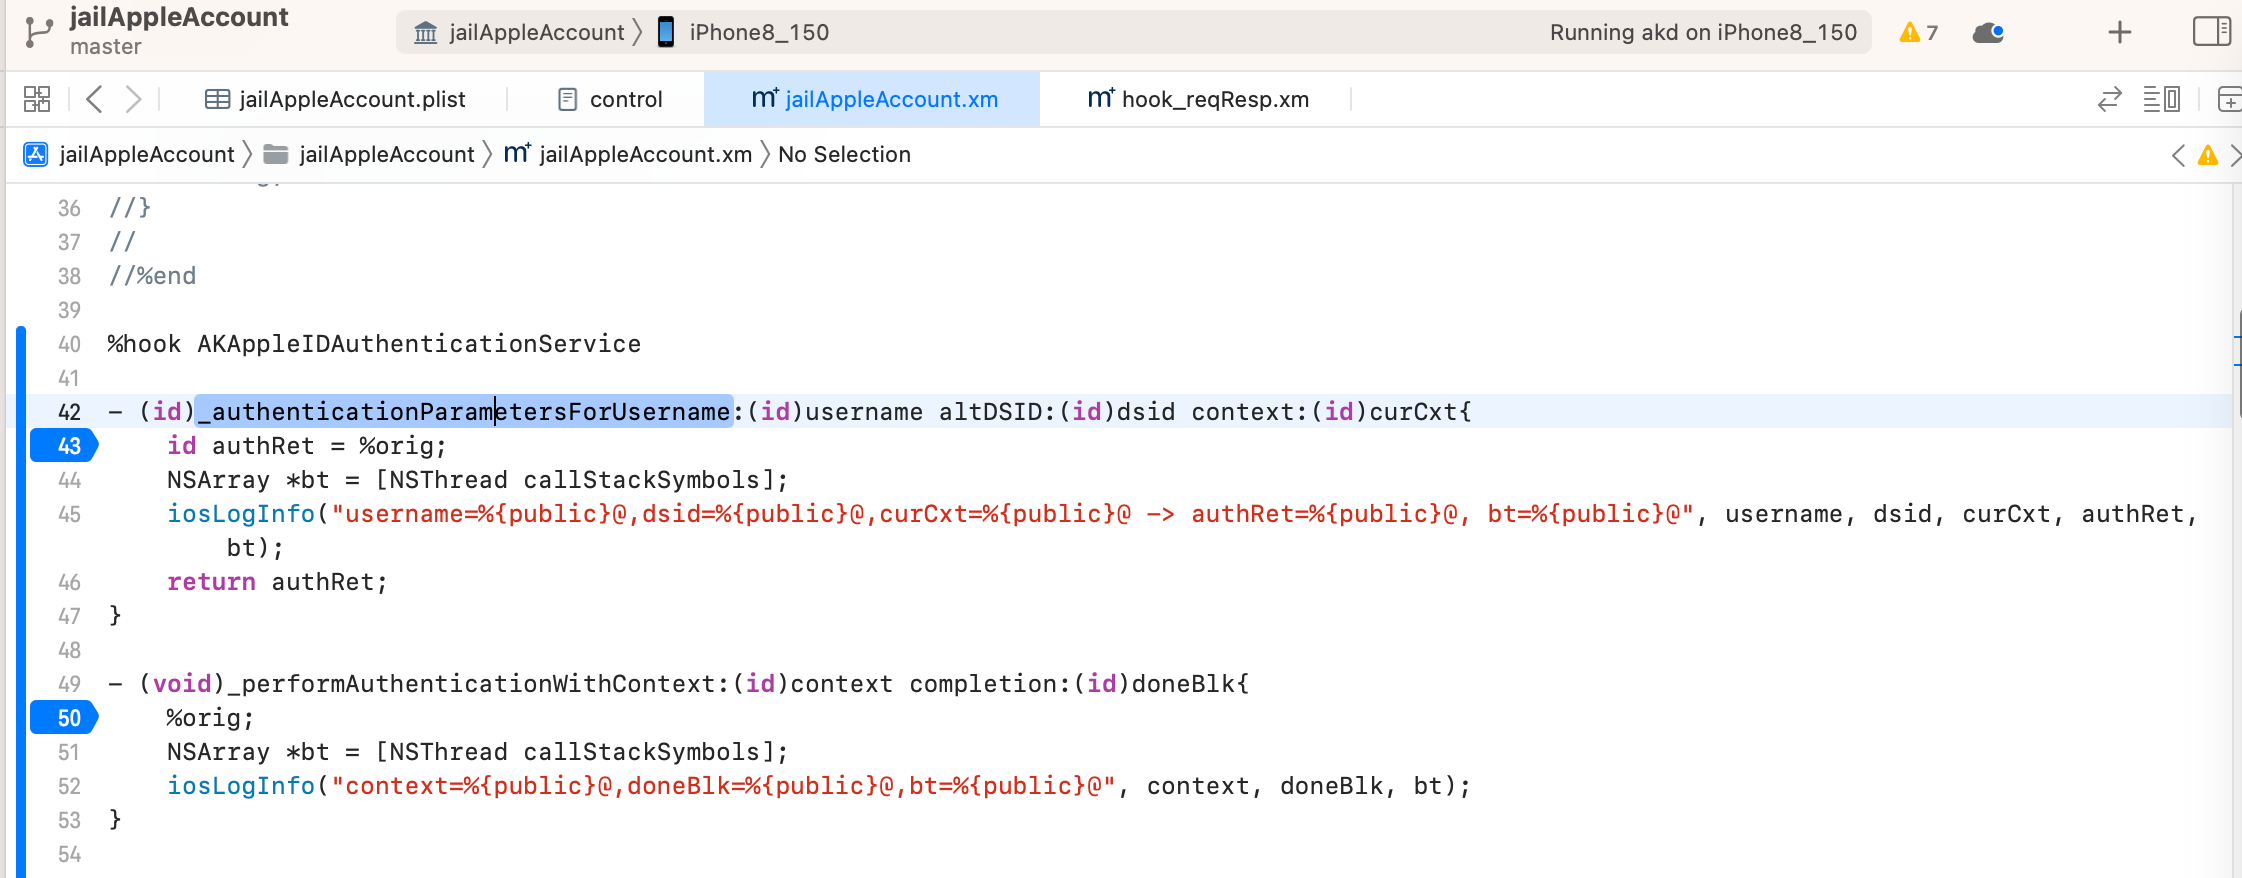Click line number 42 in gutter
Viewport: 2242px width, 878px height.
(69, 412)
